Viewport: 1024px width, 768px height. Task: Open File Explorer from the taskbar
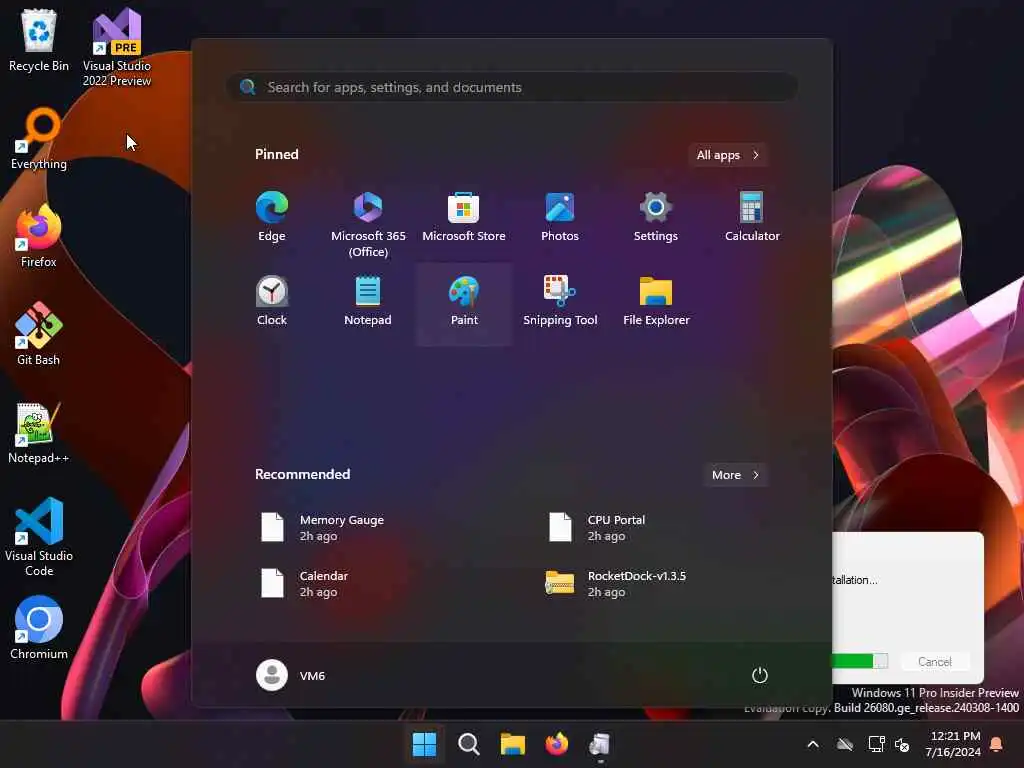click(x=513, y=744)
